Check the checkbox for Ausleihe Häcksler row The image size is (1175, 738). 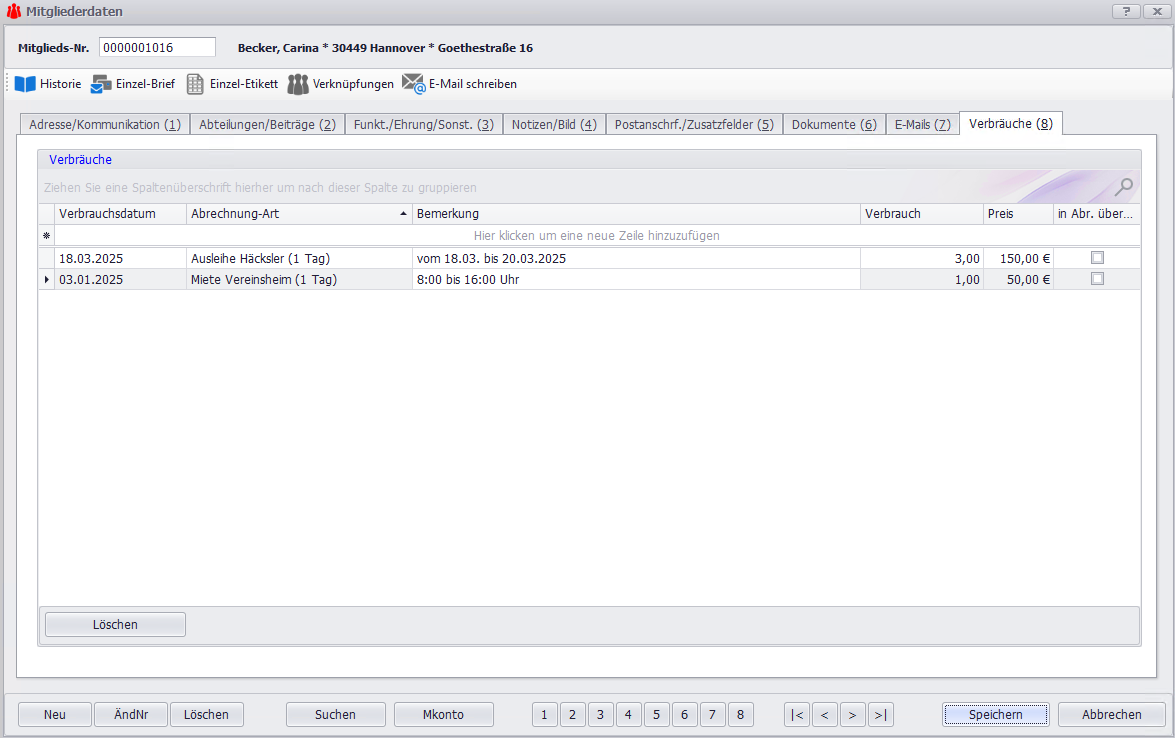pyautogui.click(x=1097, y=258)
